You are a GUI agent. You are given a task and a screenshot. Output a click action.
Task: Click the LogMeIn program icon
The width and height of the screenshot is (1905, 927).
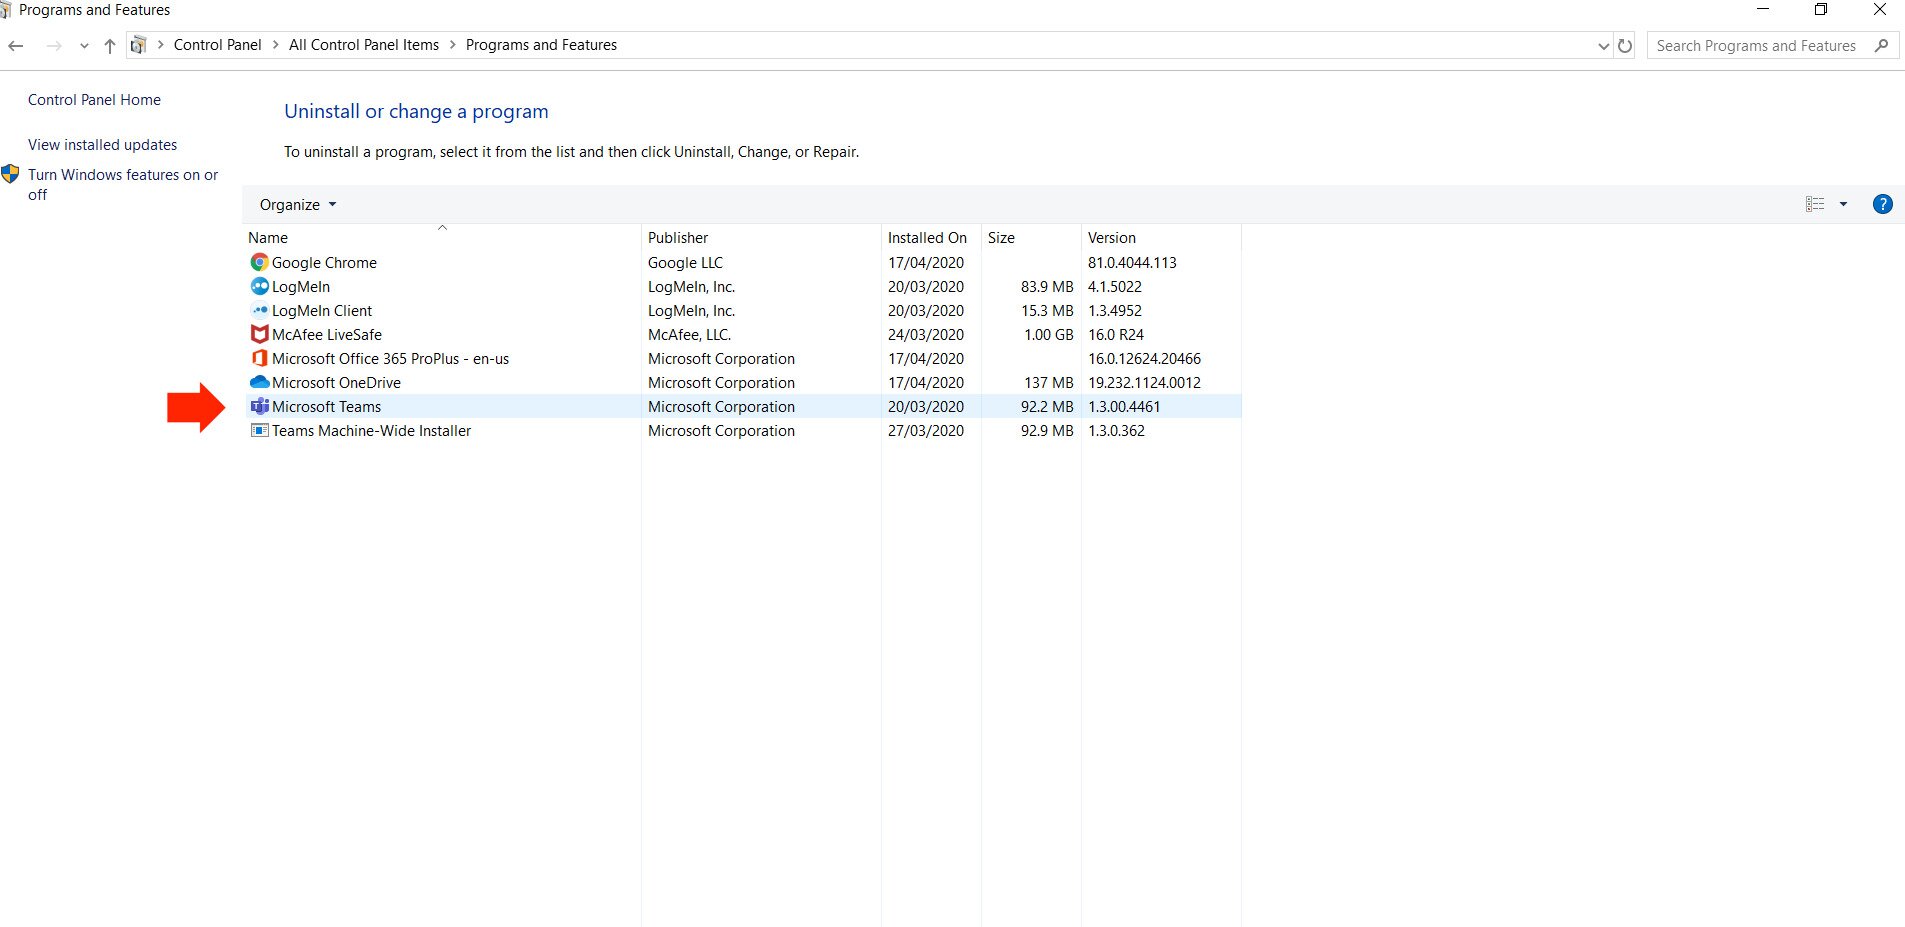[259, 286]
